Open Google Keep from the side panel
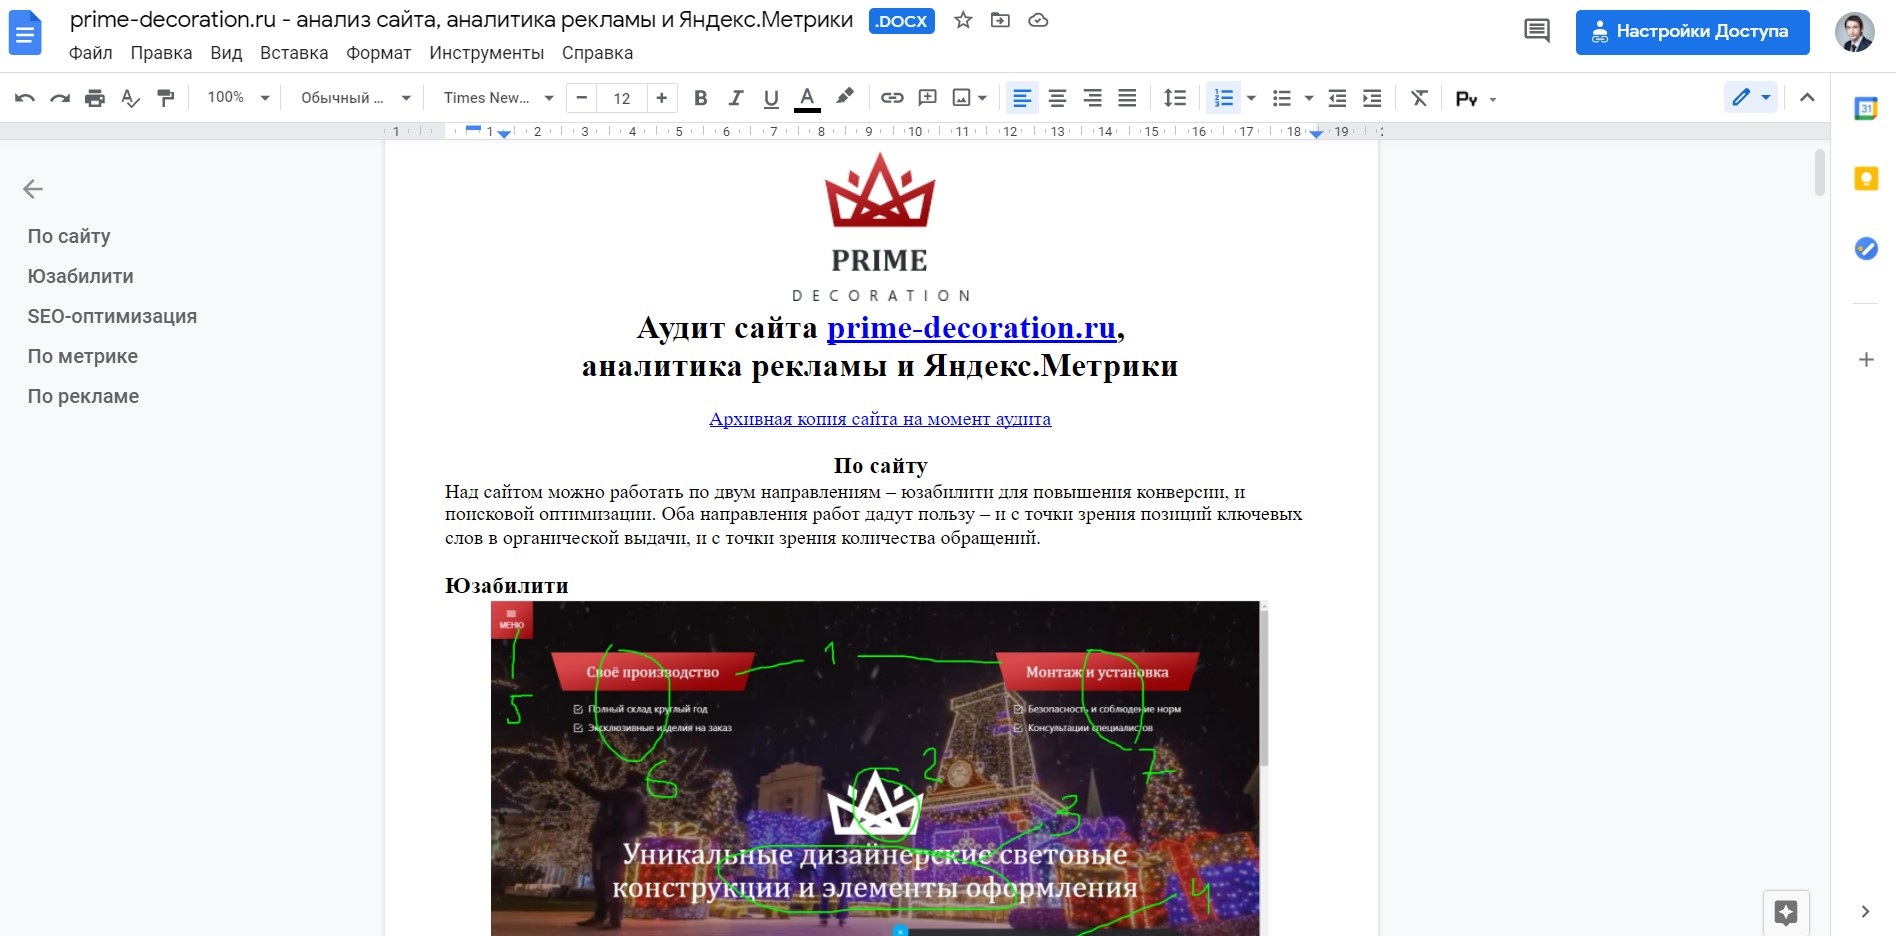This screenshot has height=936, width=1896. tap(1865, 178)
